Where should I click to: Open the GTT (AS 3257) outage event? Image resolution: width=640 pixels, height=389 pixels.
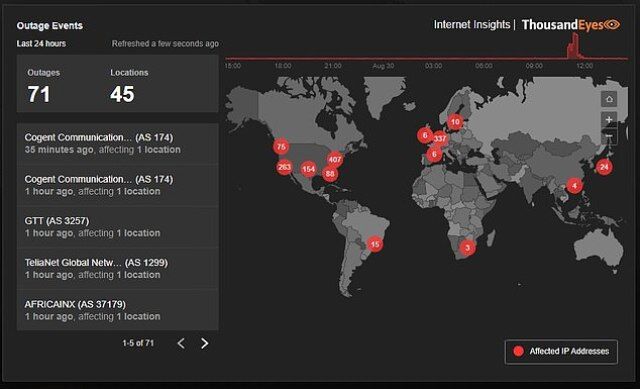[118, 227]
